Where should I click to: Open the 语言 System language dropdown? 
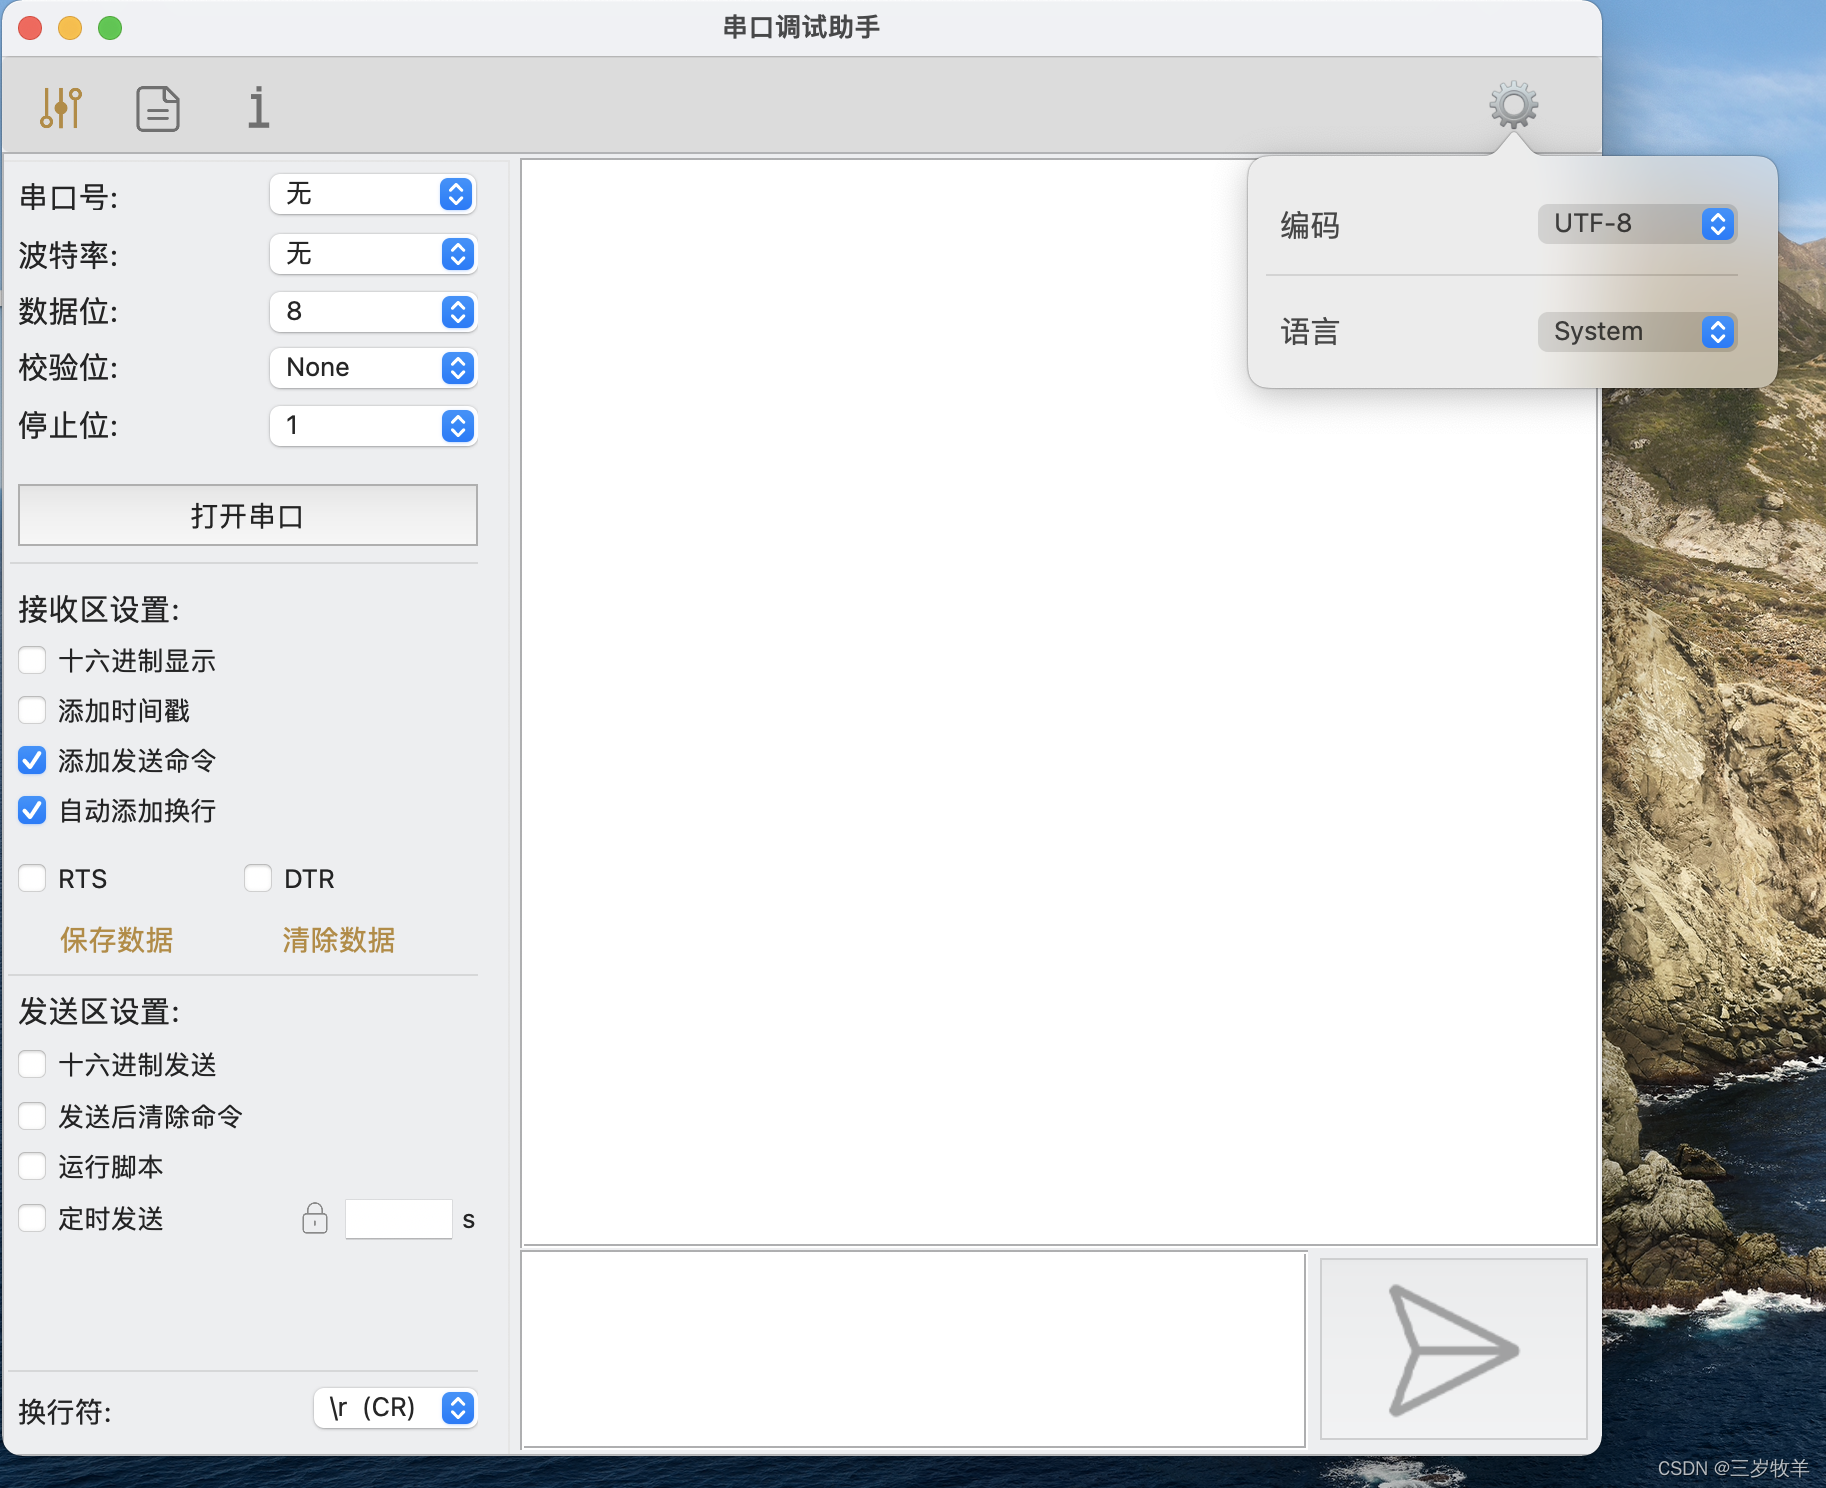tap(1637, 332)
